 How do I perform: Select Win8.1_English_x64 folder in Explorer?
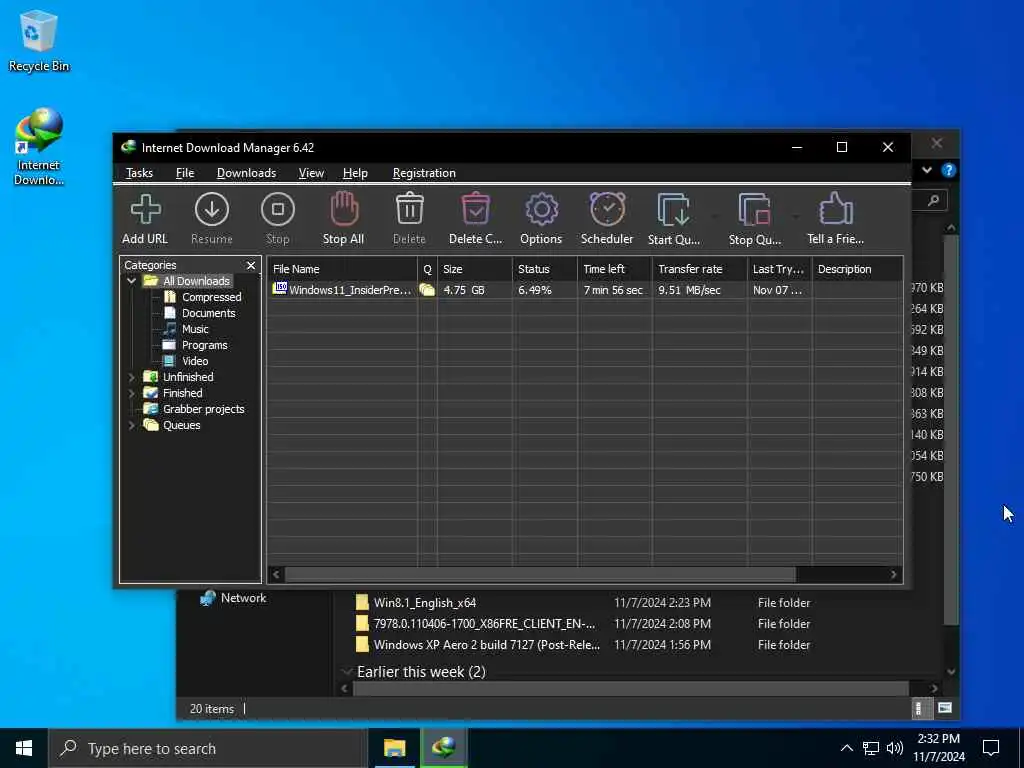tap(424, 603)
